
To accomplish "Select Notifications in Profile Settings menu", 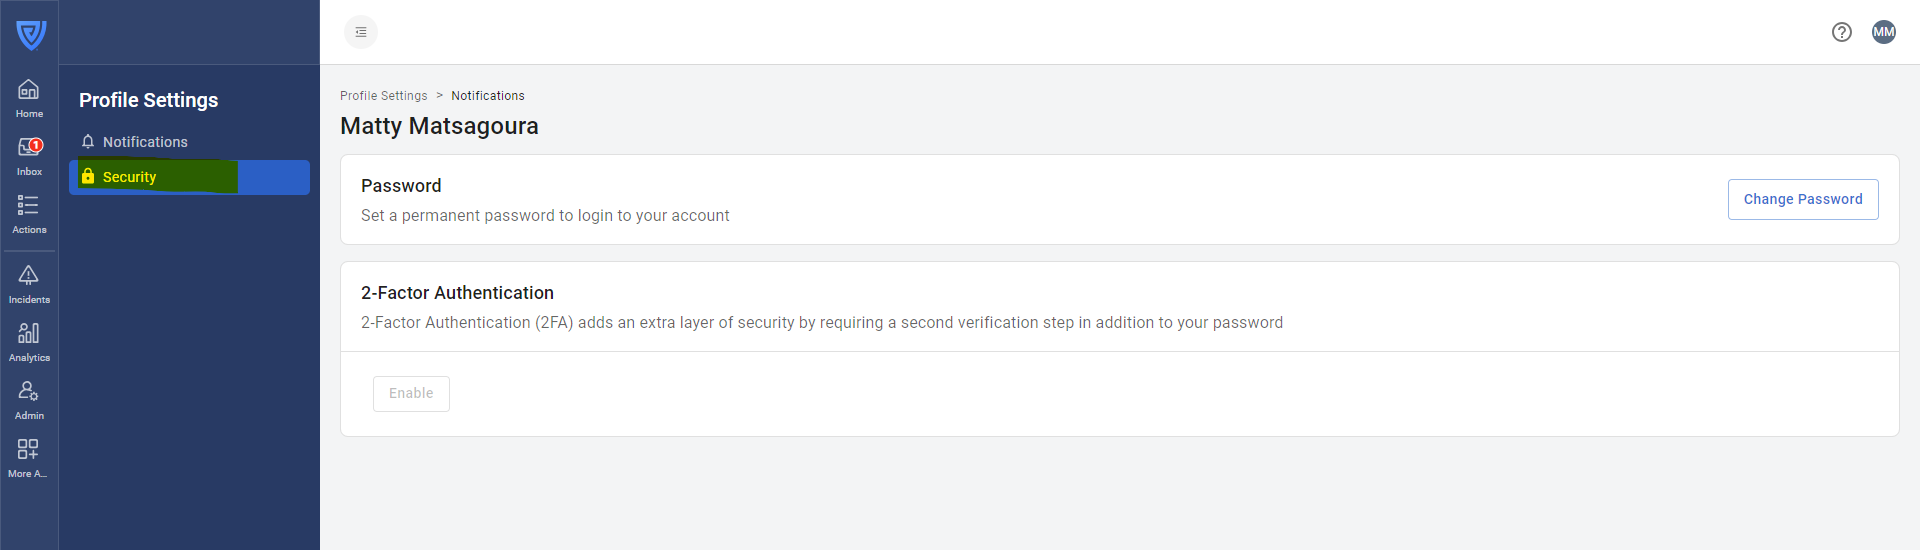I will (x=145, y=142).
